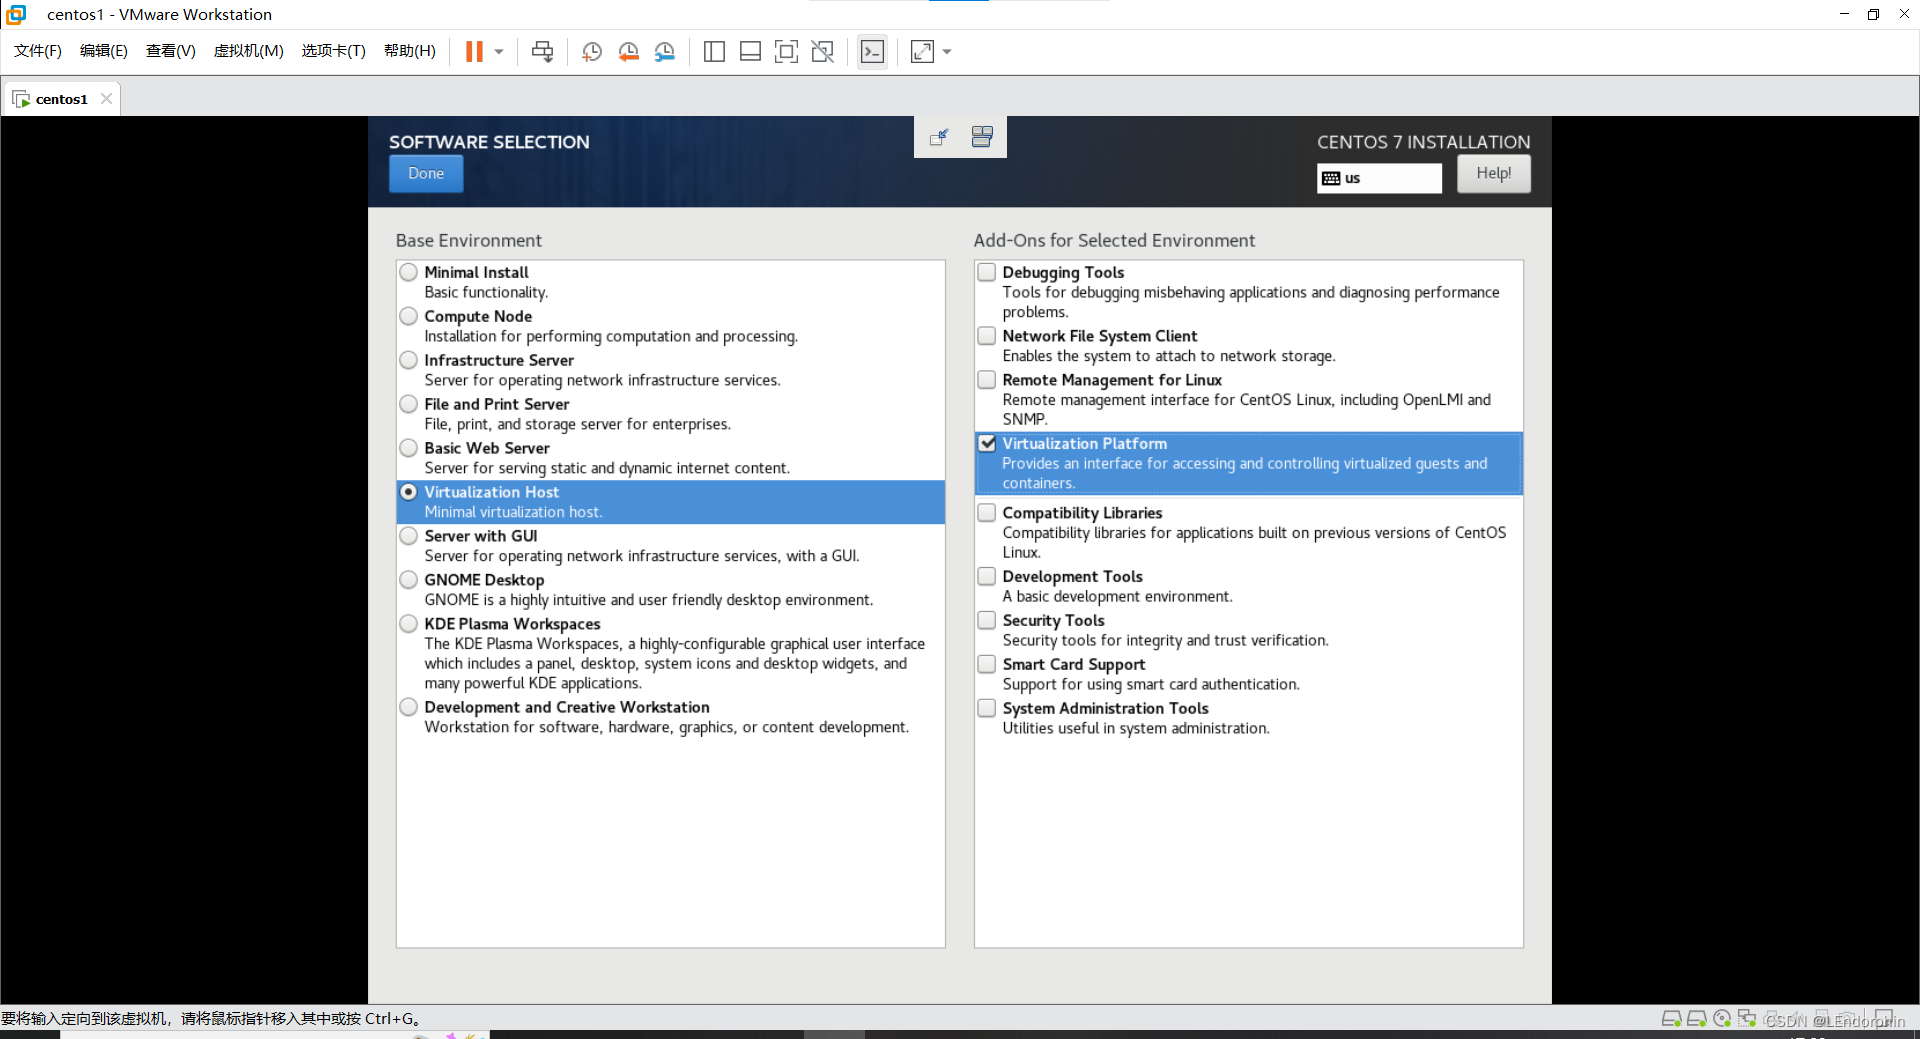This screenshot has height=1039, width=1920.
Task: Click the release-cursor arrow icon in installer
Action: (939, 137)
